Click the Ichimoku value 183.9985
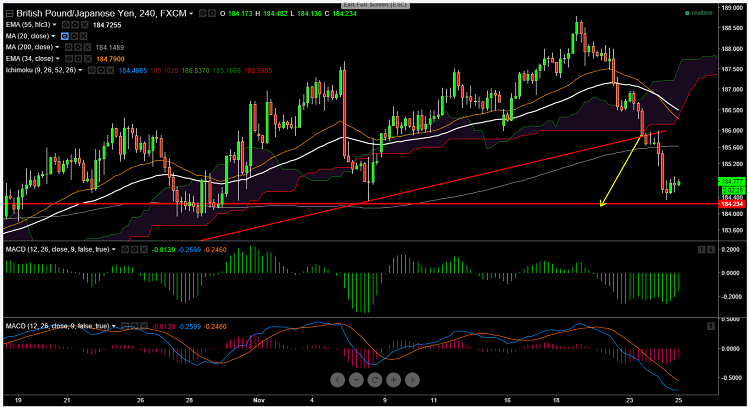Screen dimensions: 748x407 point(258,70)
